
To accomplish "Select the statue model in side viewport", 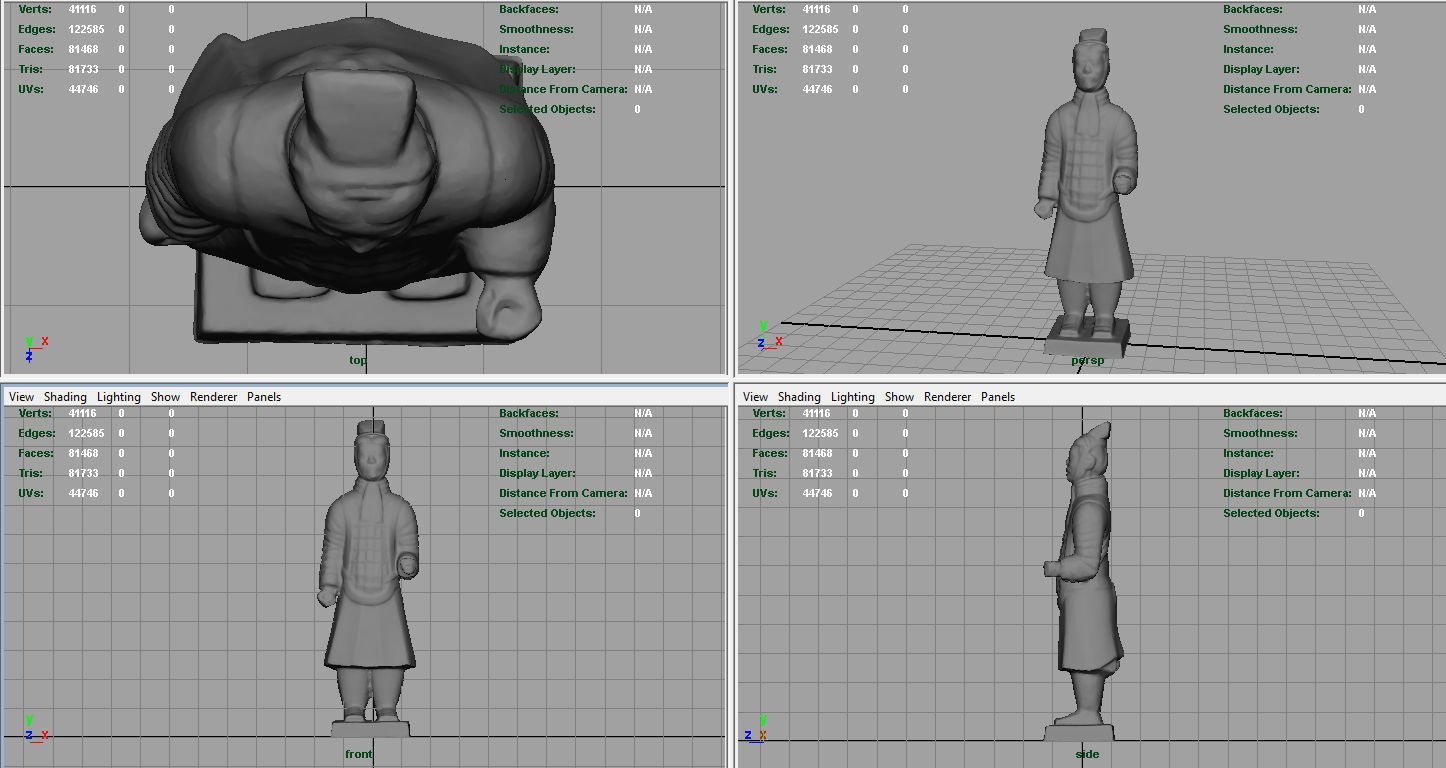I will [x=1085, y=580].
